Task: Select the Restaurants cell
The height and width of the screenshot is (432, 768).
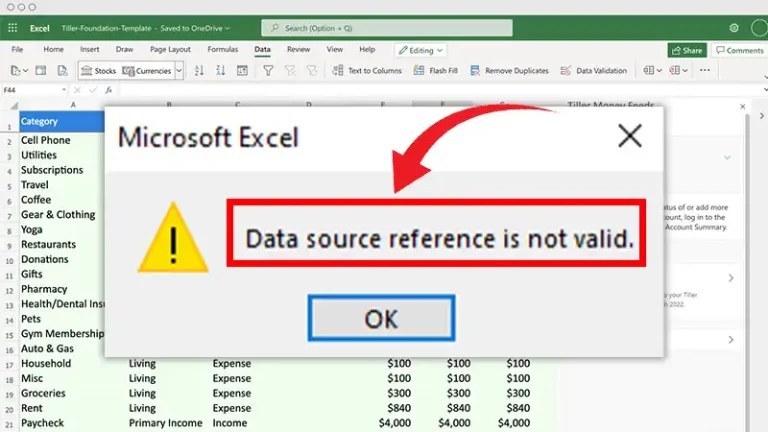Action: click(62, 244)
